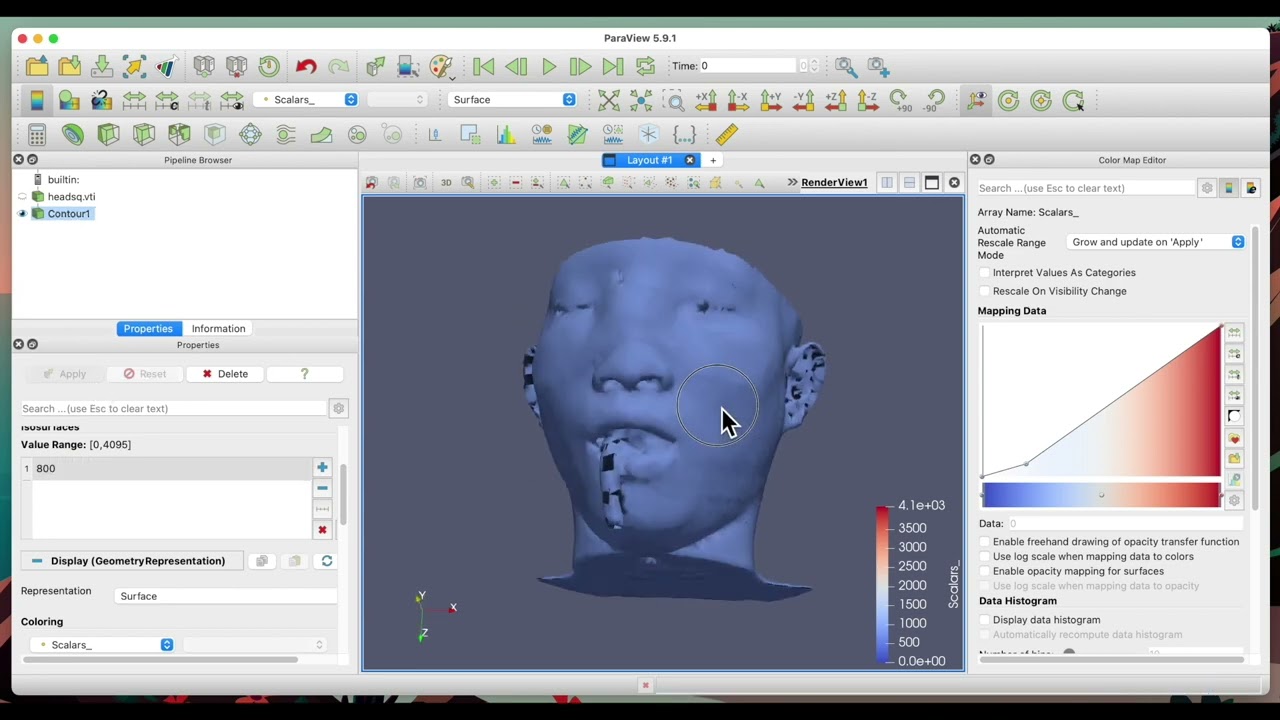
Task: Click the Rescale to Data Range icon
Action: pyautogui.click(x=134, y=100)
